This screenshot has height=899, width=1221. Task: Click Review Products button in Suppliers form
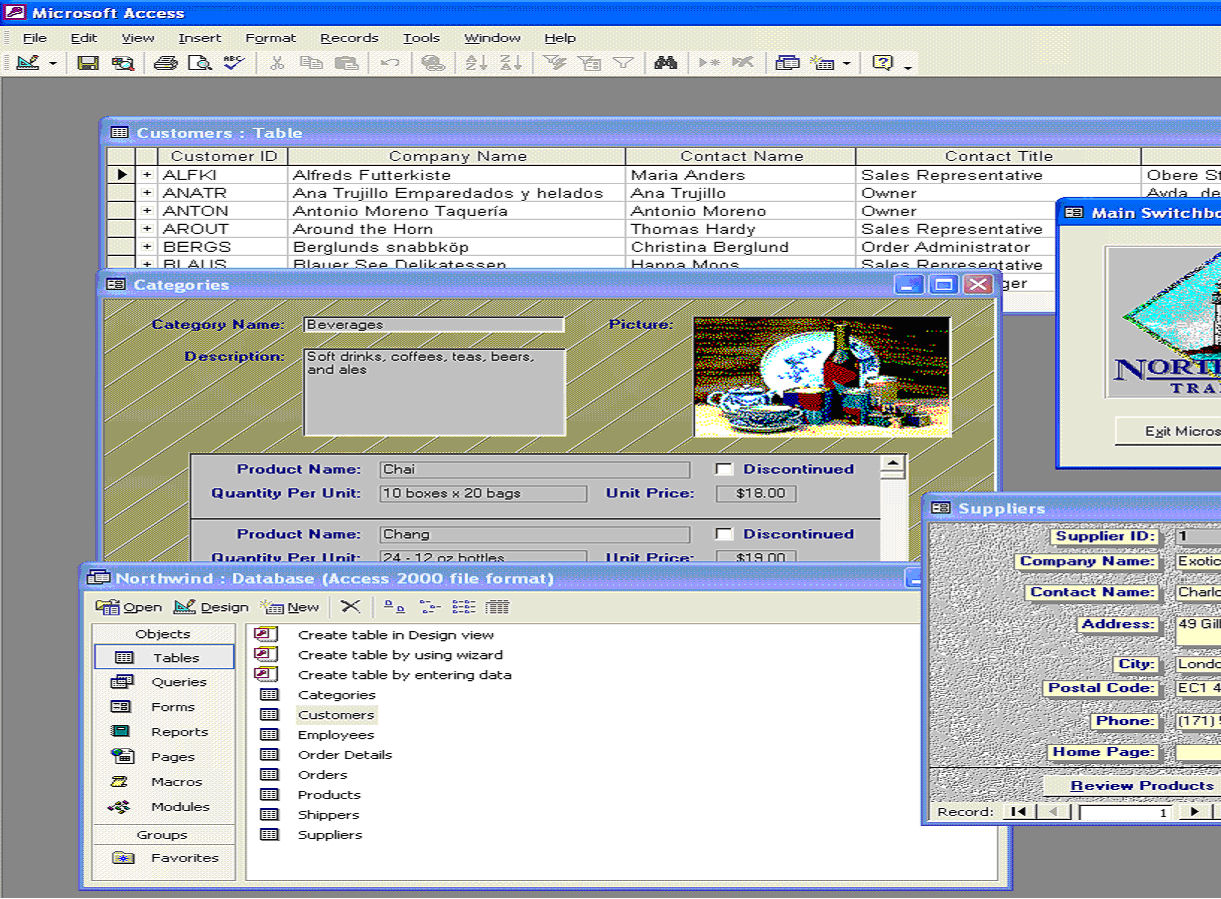point(1142,785)
